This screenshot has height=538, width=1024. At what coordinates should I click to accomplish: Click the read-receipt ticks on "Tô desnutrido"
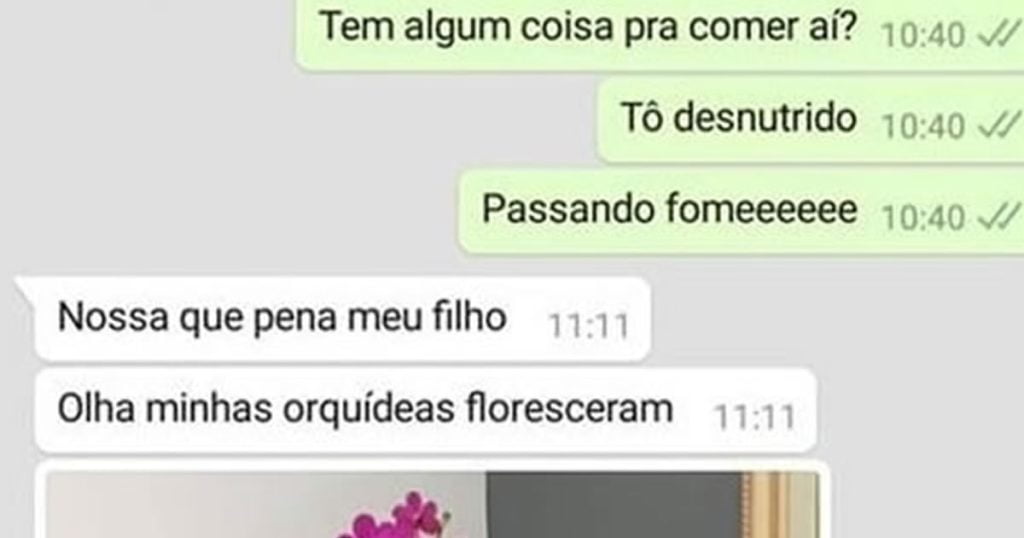tap(999, 124)
